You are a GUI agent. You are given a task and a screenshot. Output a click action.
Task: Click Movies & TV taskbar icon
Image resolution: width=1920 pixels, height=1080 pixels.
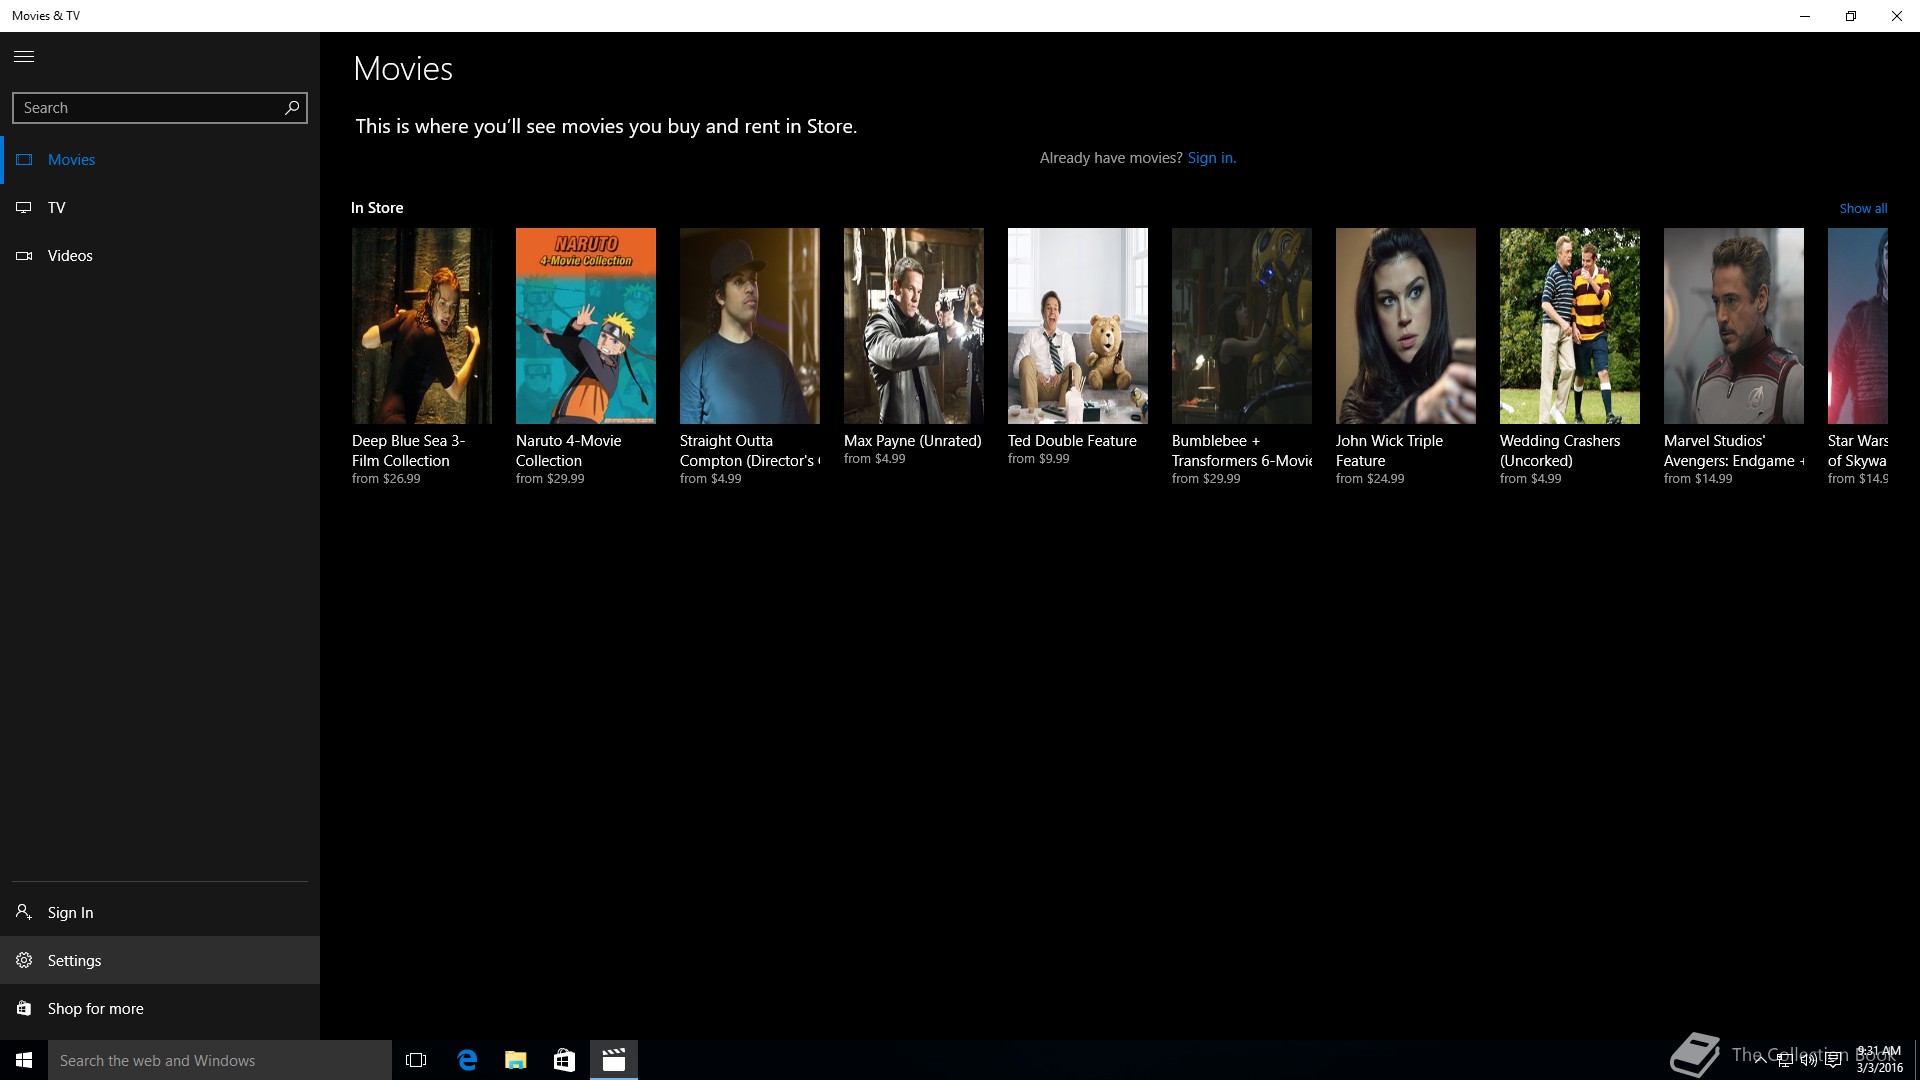(614, 1060)
